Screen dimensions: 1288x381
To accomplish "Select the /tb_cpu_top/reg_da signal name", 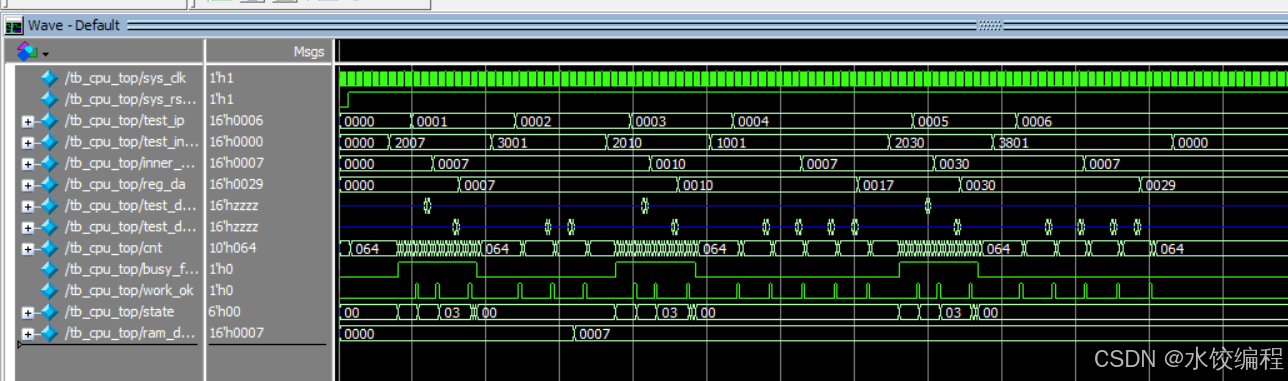I will click(125, 185).
